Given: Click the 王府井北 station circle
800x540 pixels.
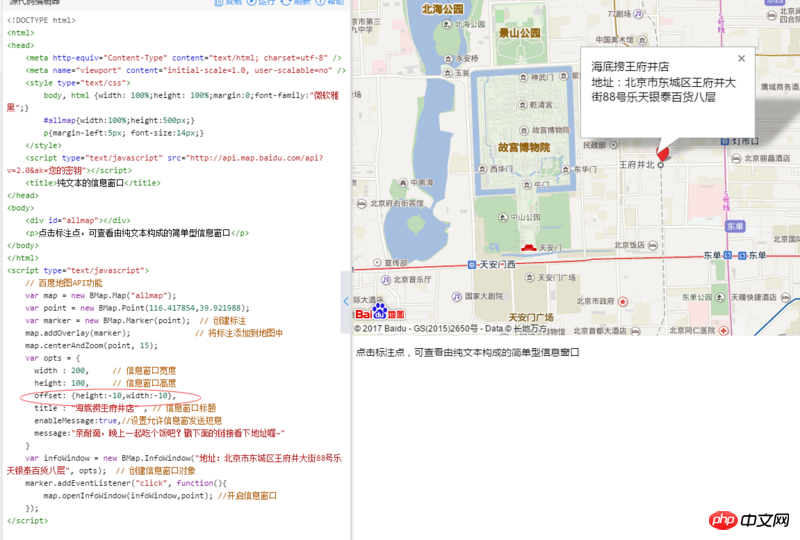Looking at the screenshot, I should tap(661, 165).
